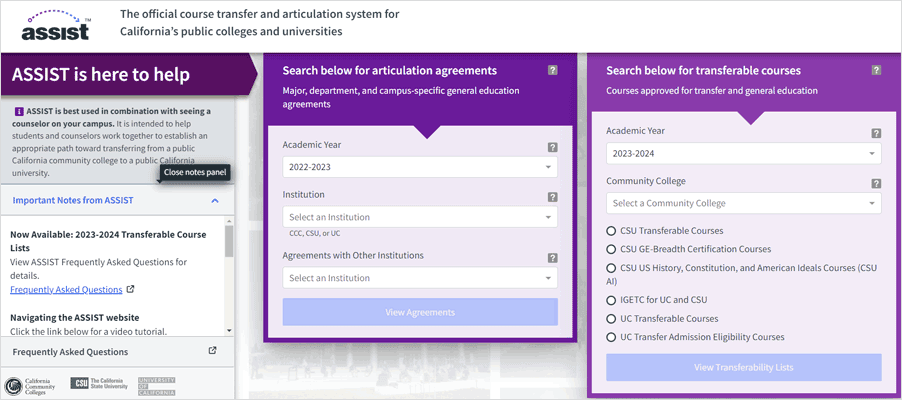Open Select a Community College dropdown

click(x=744, y=203)
